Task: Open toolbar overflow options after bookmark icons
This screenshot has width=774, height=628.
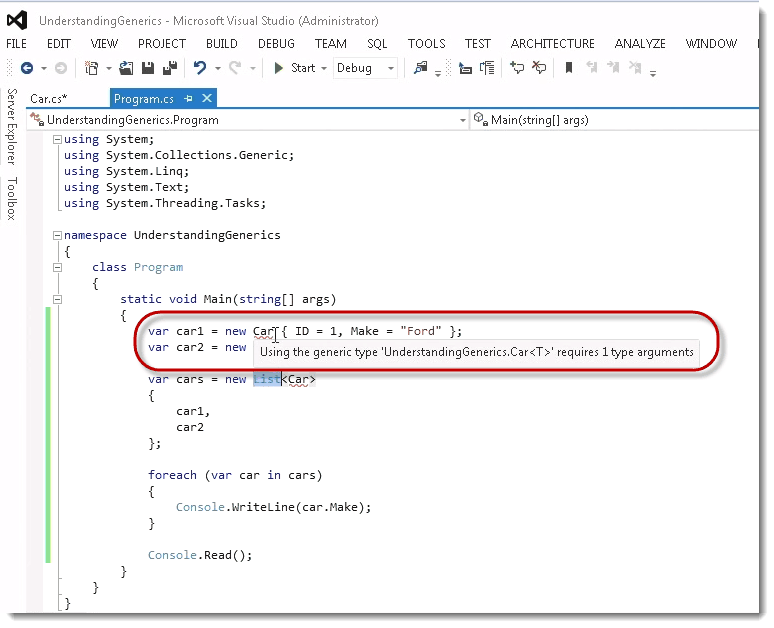Action: [653, 74]
